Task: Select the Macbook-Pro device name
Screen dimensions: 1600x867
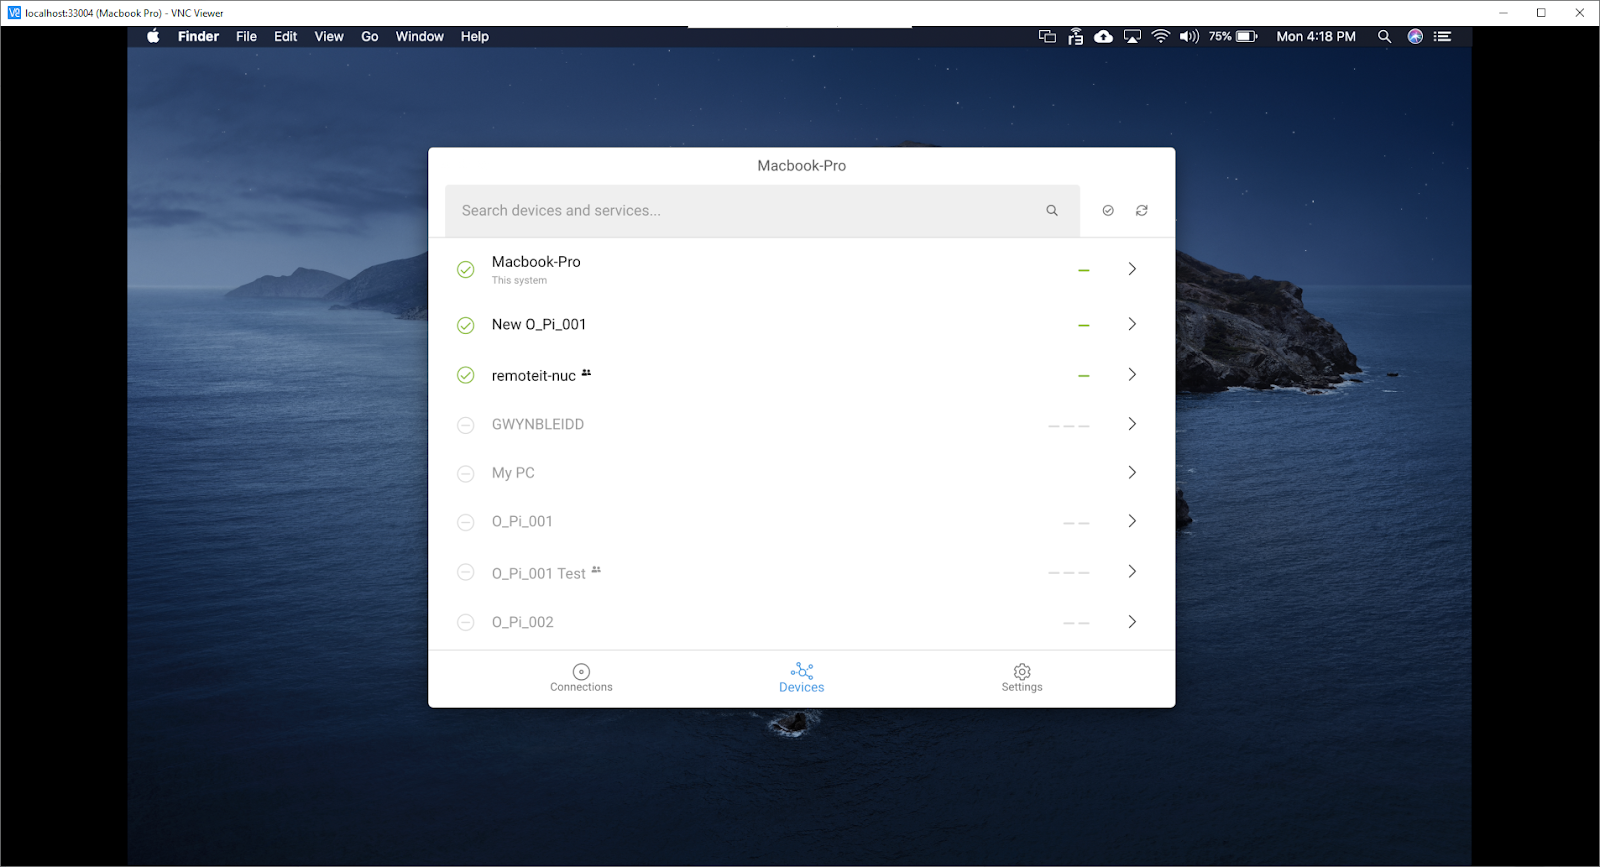Action: tap(536, 262)
